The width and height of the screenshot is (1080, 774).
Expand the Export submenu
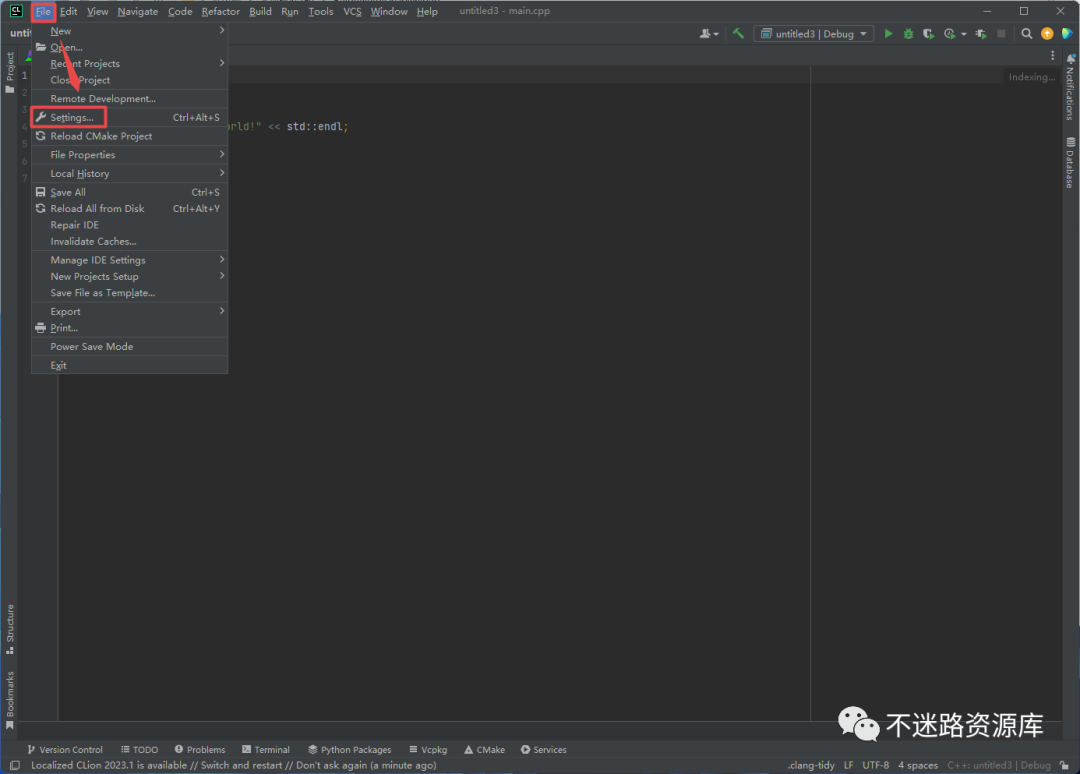coord(129,311)
